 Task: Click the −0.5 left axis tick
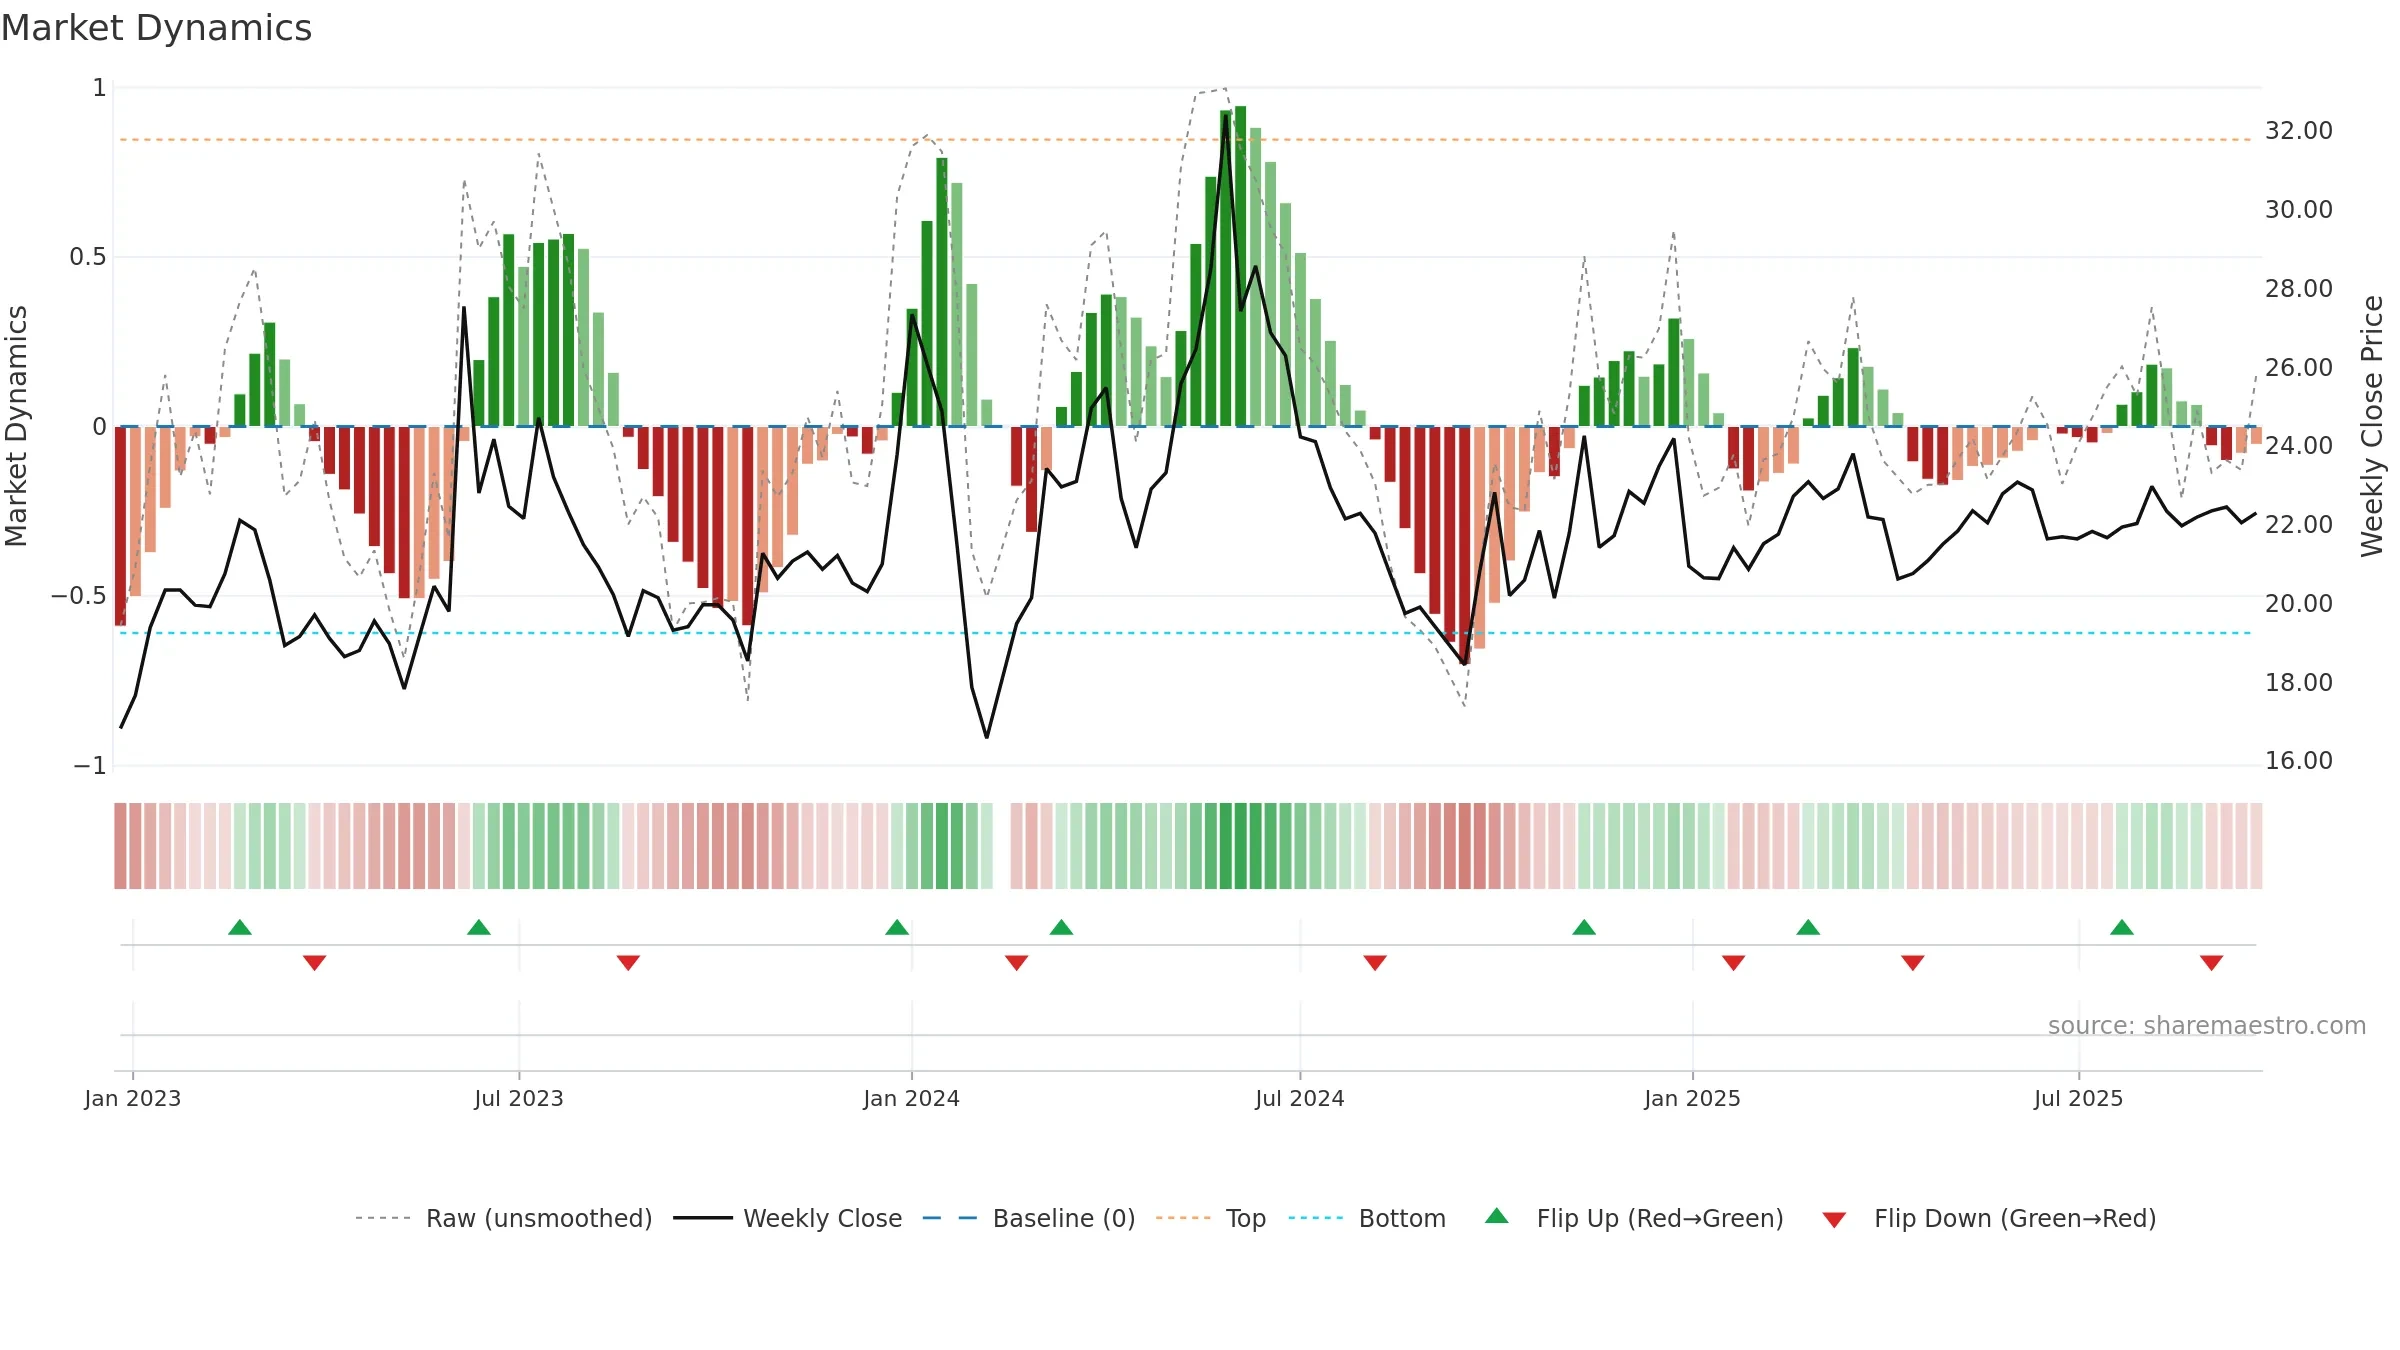pyautogui.click(x=79, y=596)
